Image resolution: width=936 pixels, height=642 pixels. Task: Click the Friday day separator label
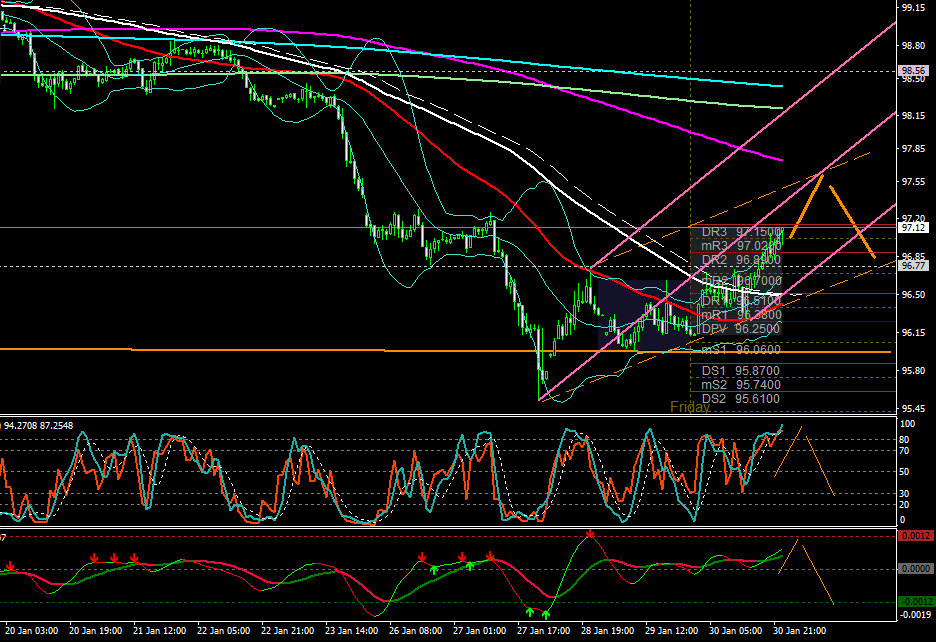coord(689,407)
